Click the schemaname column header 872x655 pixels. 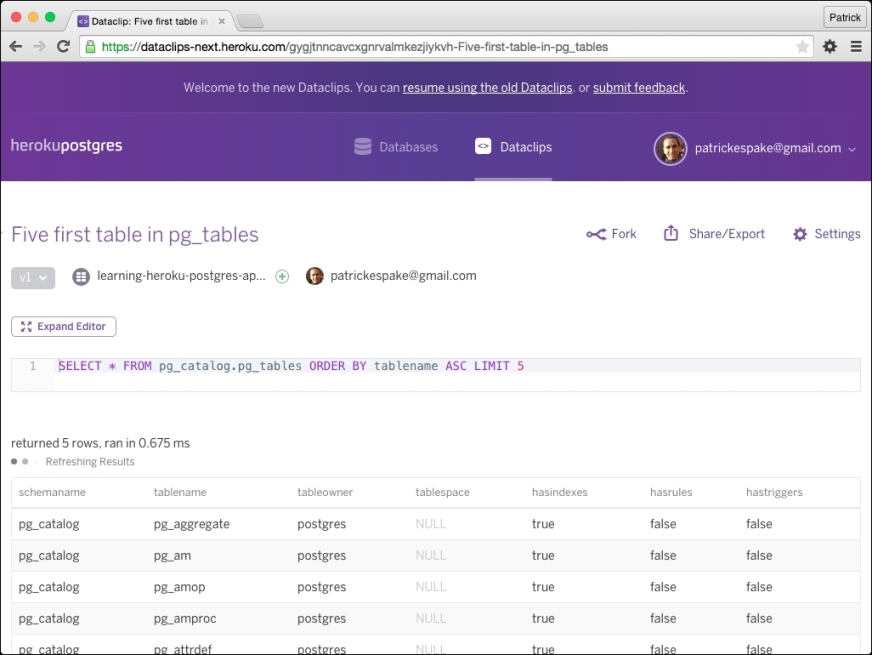pos(52,493)
